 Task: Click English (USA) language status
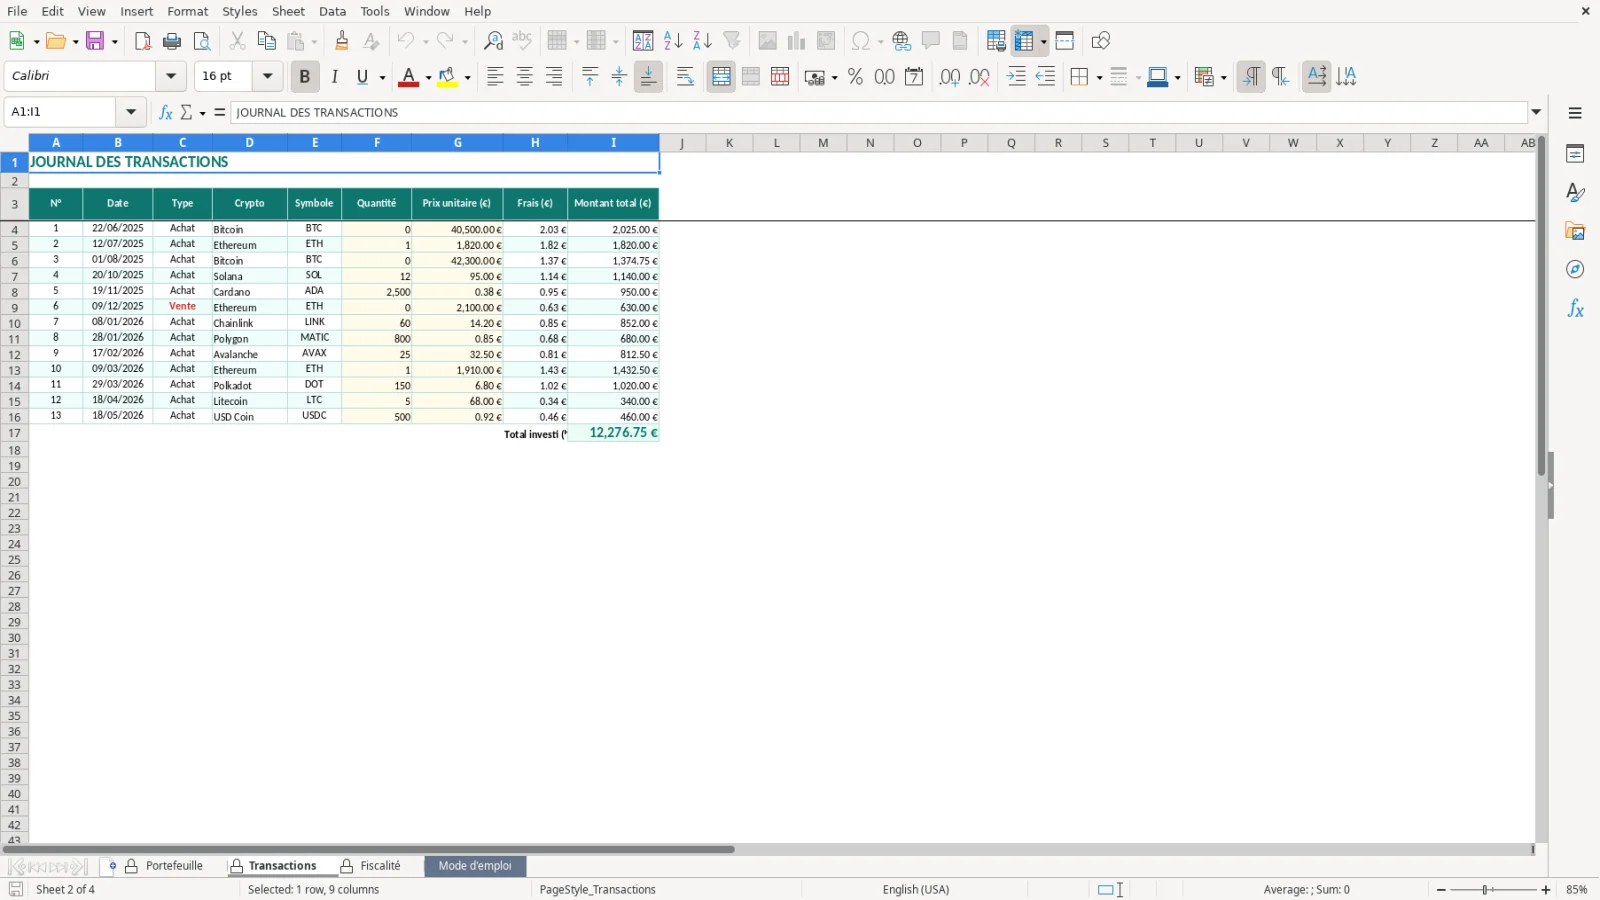click(x=916, y=890)
